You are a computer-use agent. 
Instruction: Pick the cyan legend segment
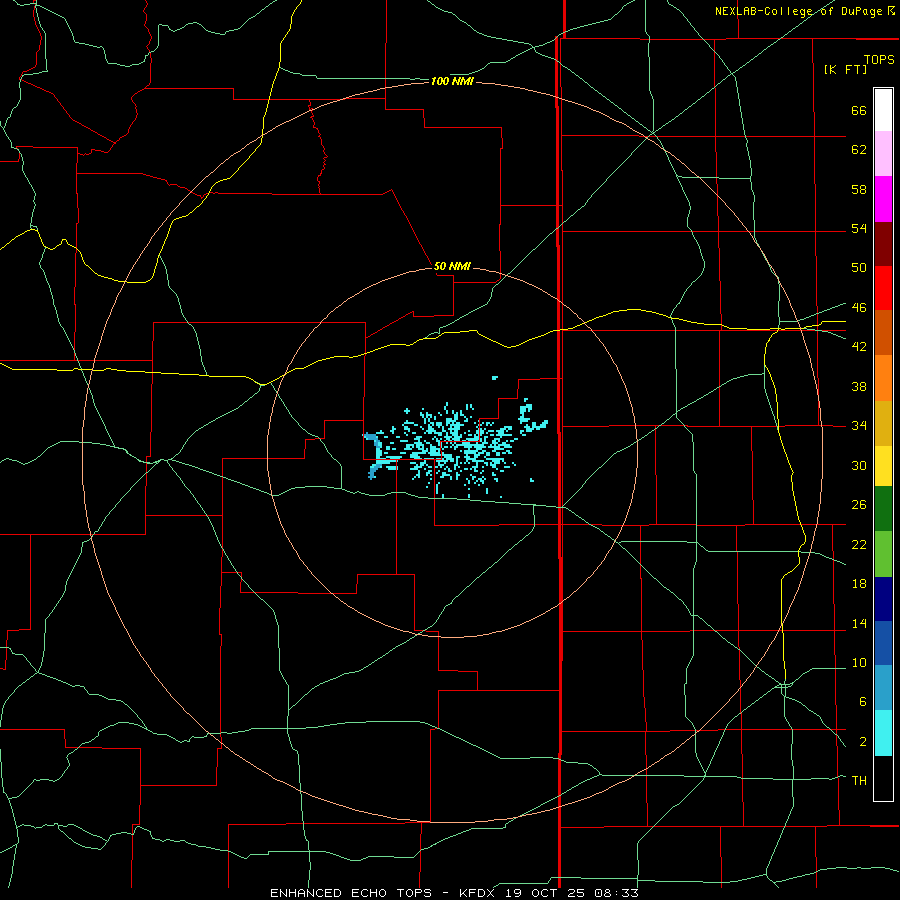pyautogui.click(x=883, y=733)
